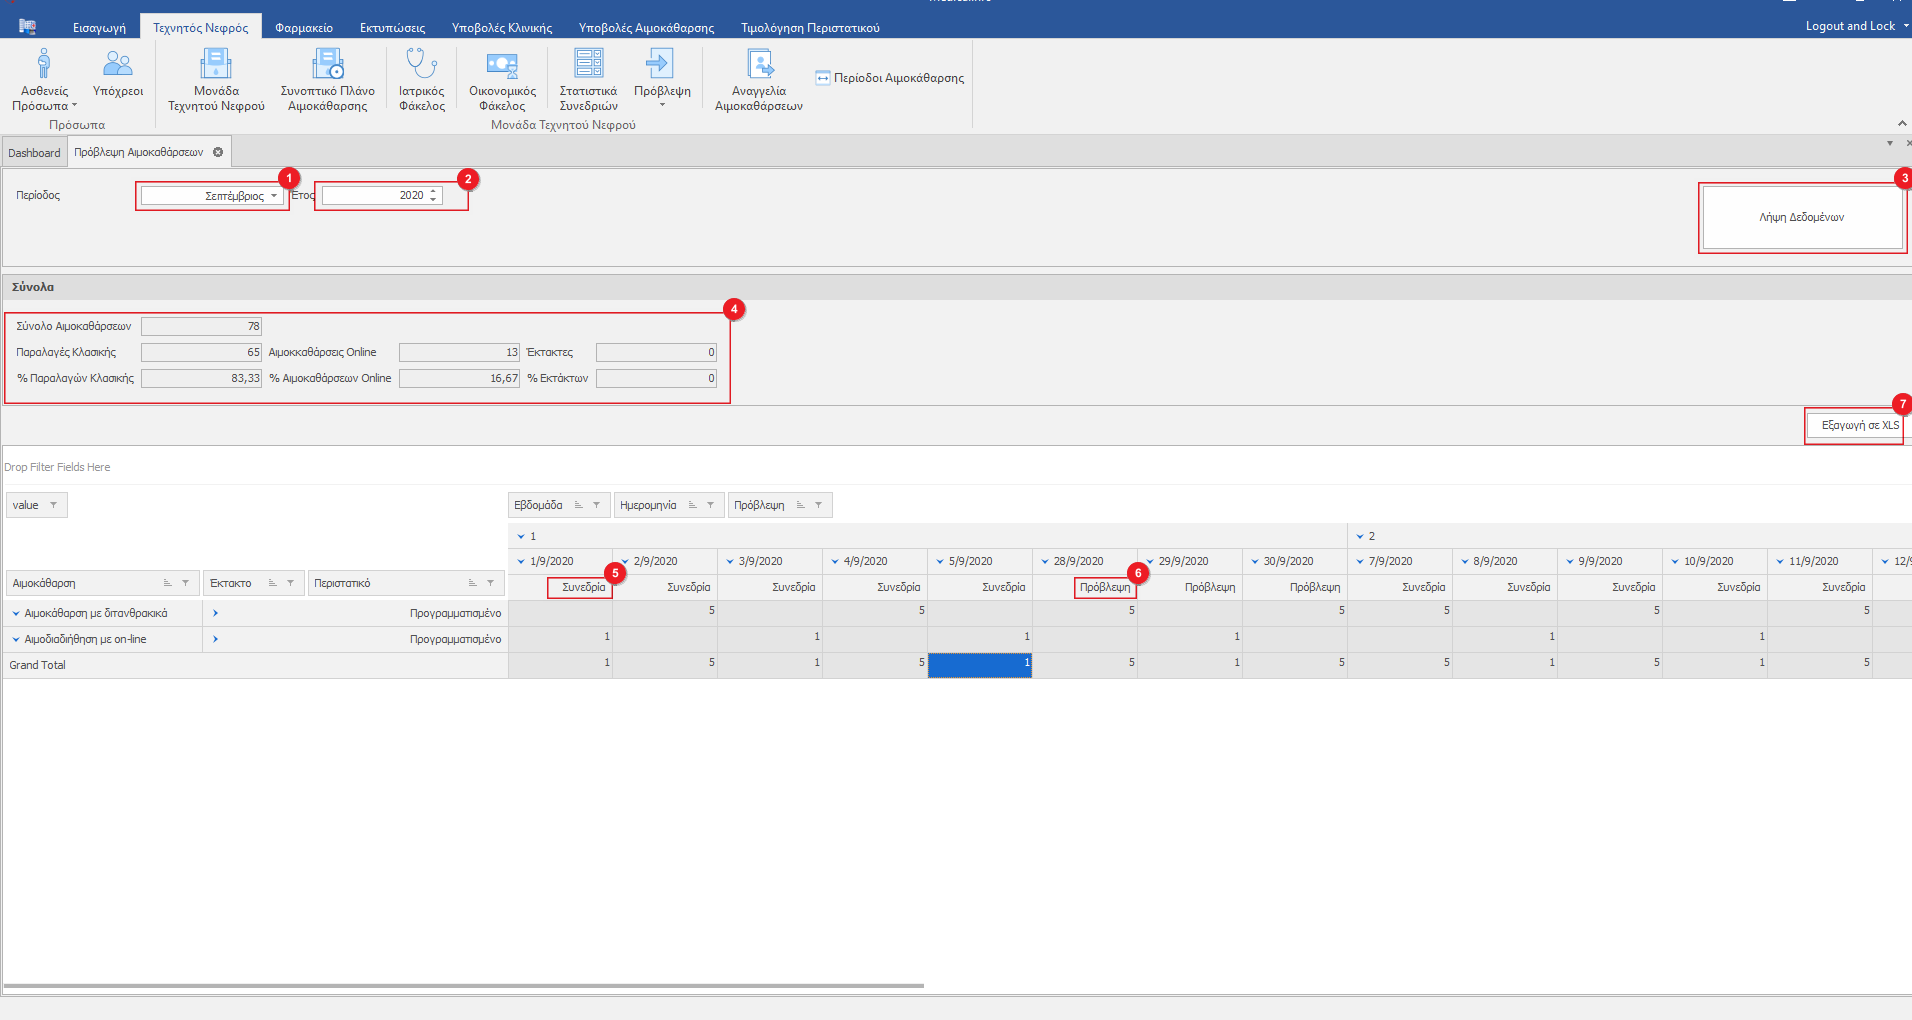Image resolution: width=1912 pixels, height=1020 pixels.
Task: Click the Λήψη Δεδομένων button
Action: pos(1802,217)
